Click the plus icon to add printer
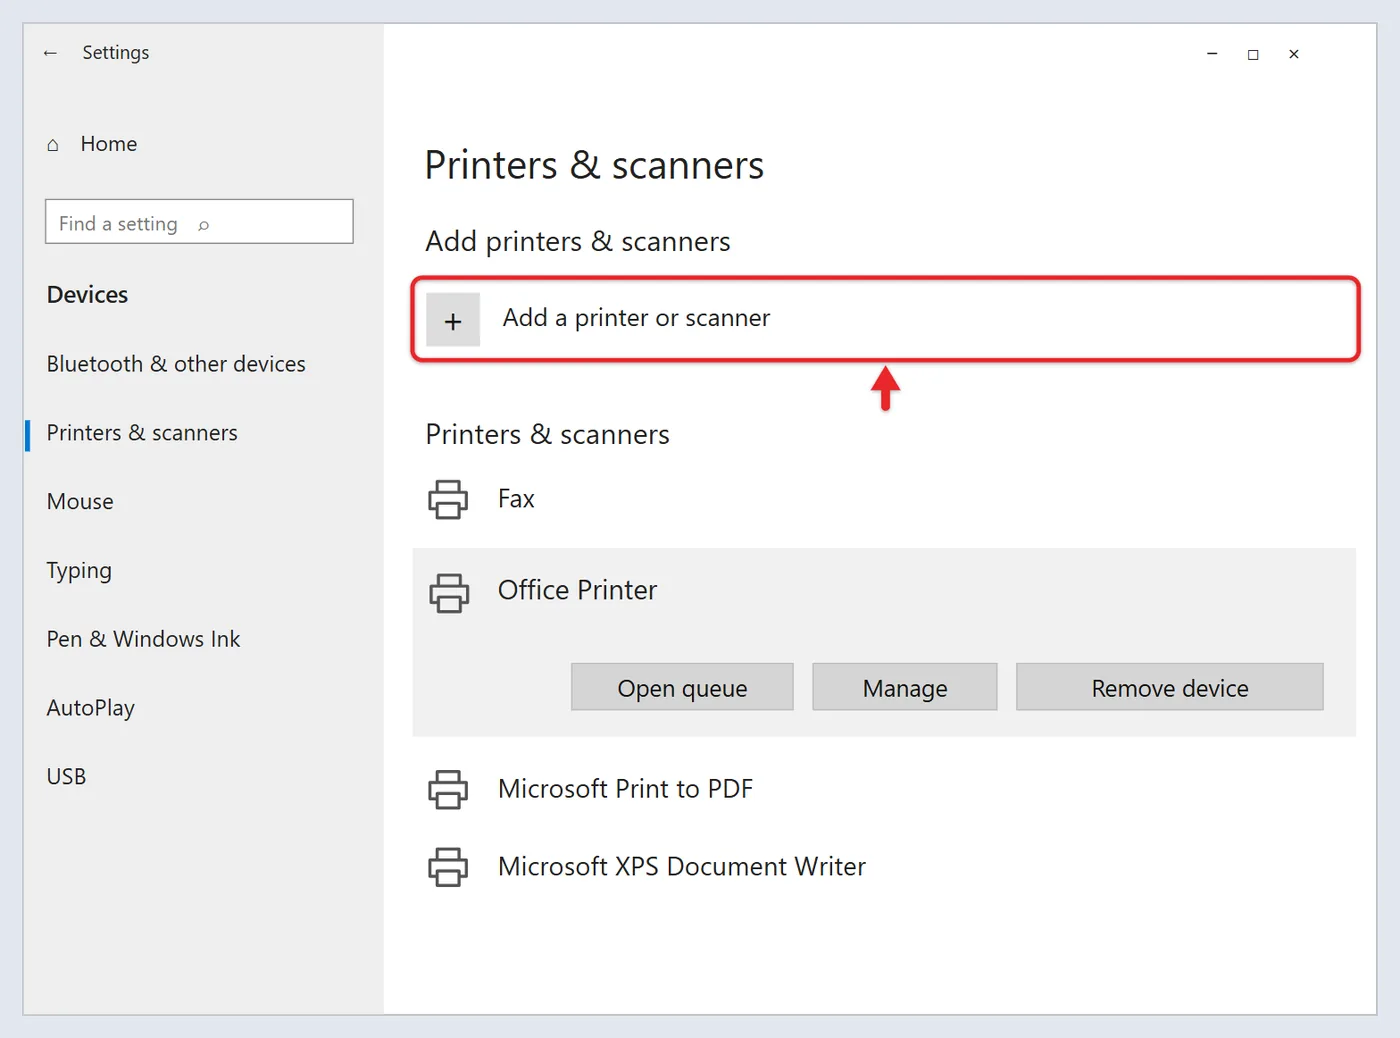 453,320
